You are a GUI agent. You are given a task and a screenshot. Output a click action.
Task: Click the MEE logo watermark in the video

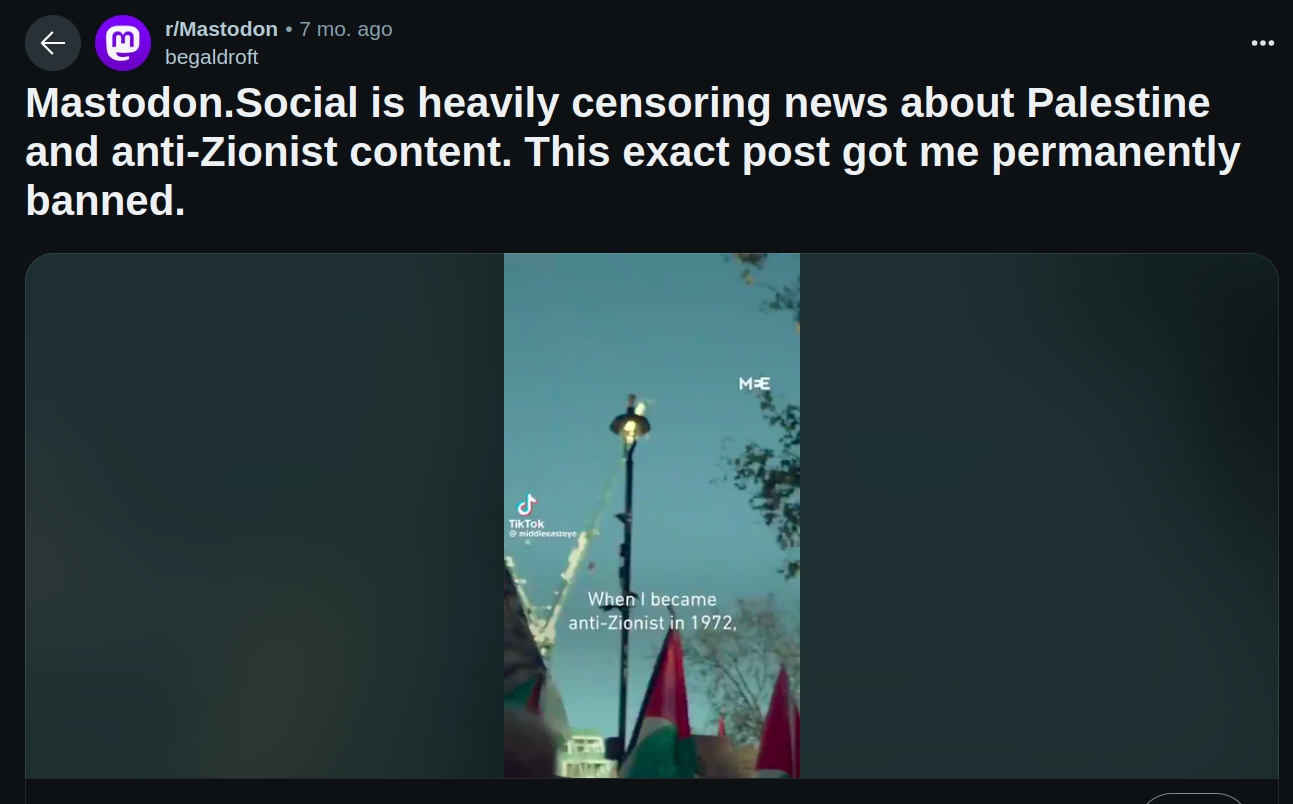(x=755, y=384)
